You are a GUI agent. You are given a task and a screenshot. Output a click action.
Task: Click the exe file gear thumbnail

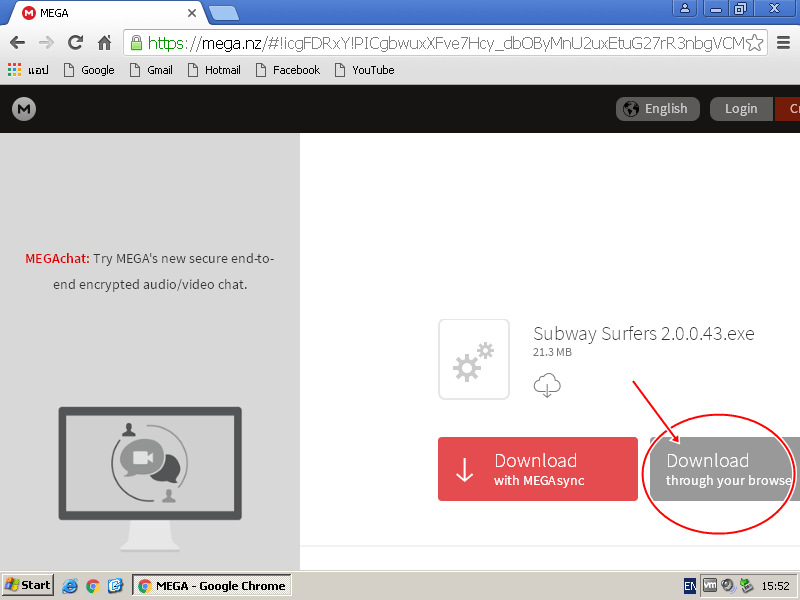[474, 359]
